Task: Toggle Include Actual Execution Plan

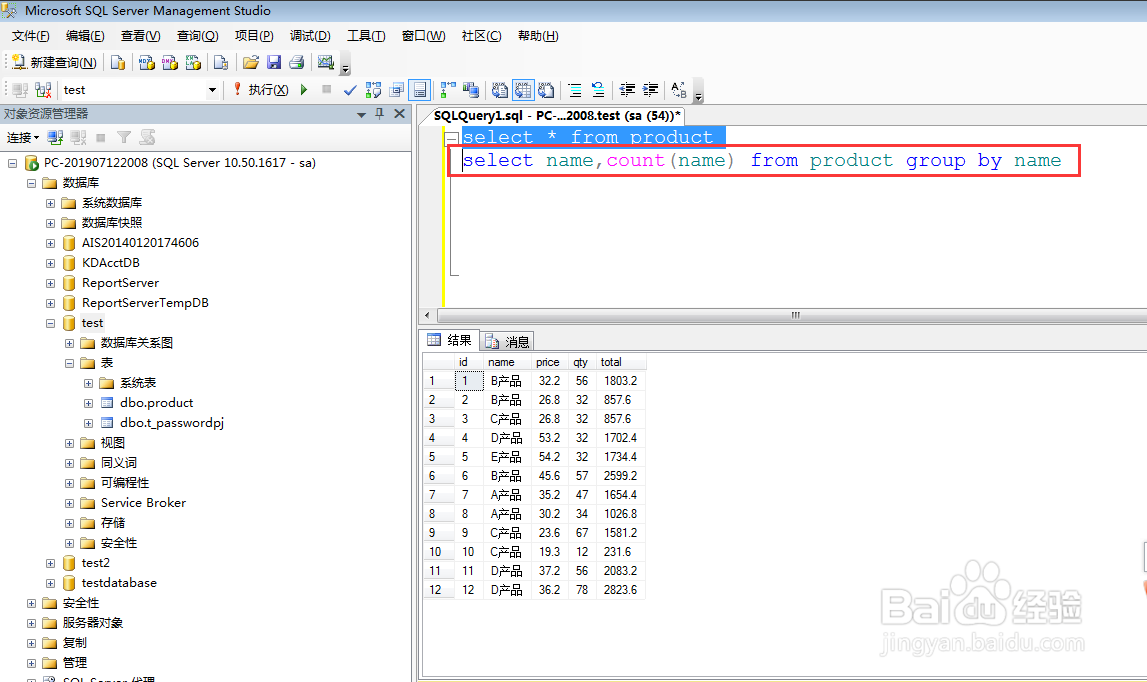Action: pyautogui.click(x=448, y=90)
